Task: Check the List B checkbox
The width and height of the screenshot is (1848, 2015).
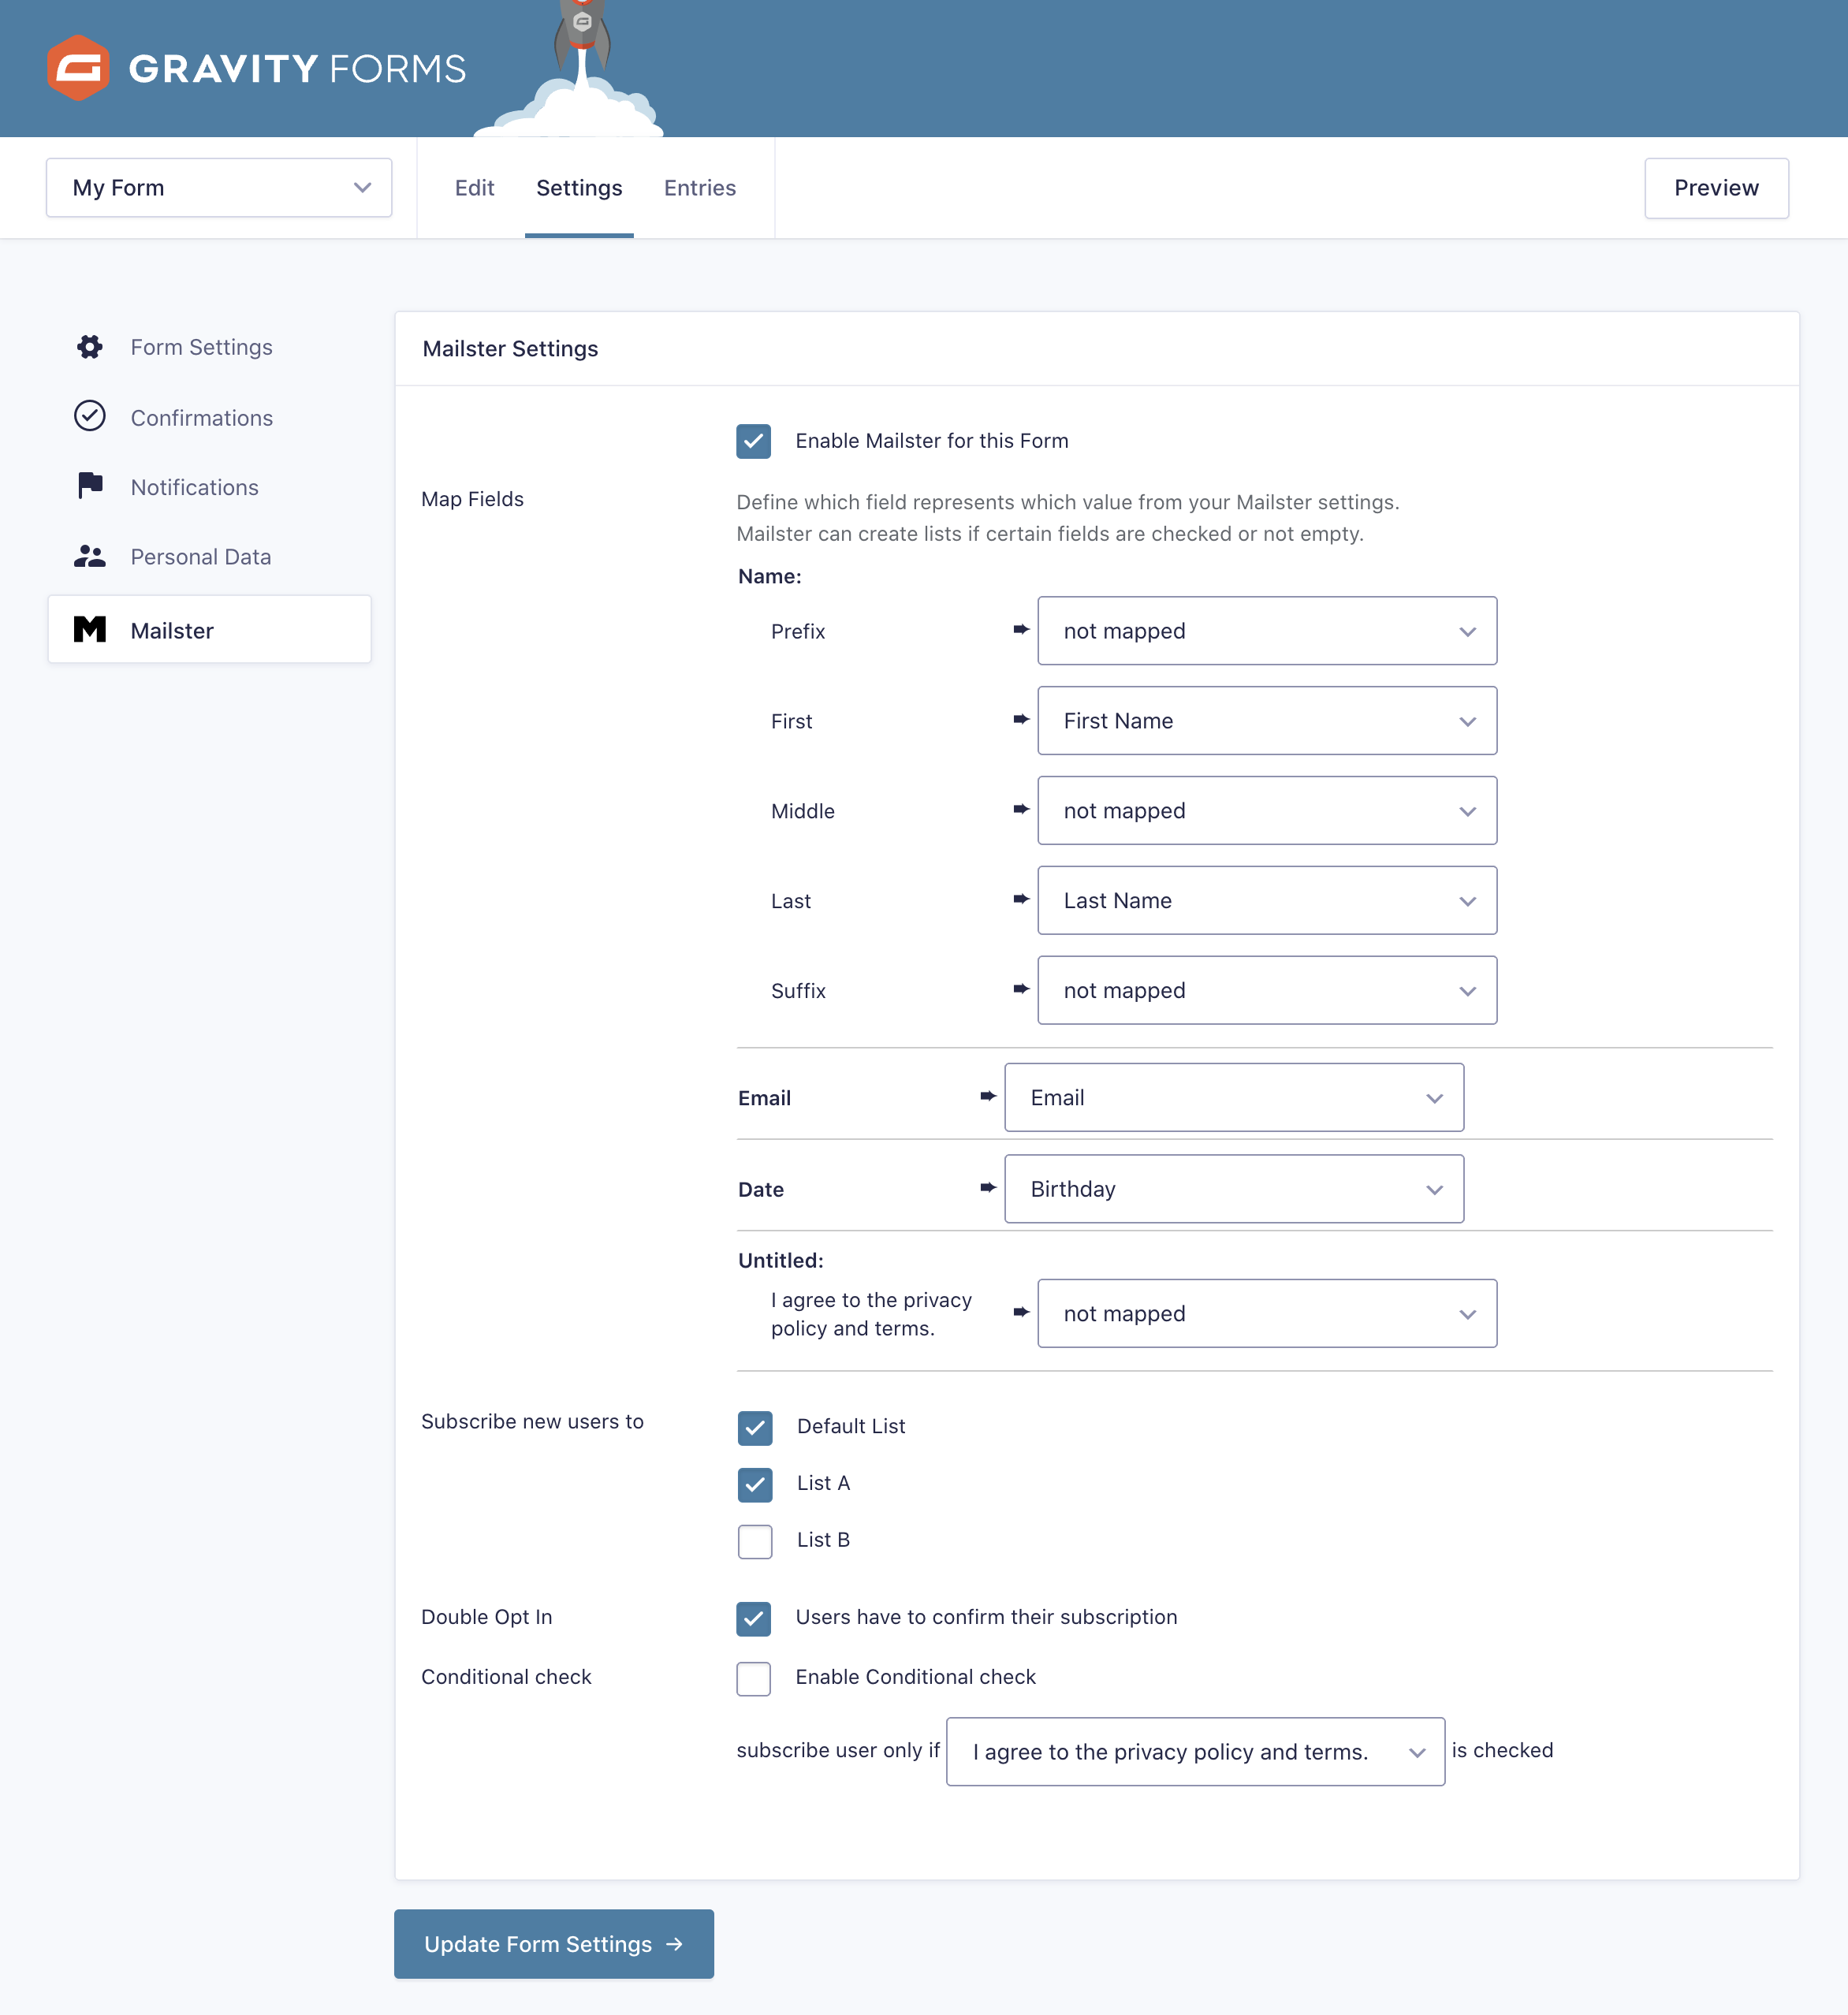Action: click(755, 1541)
